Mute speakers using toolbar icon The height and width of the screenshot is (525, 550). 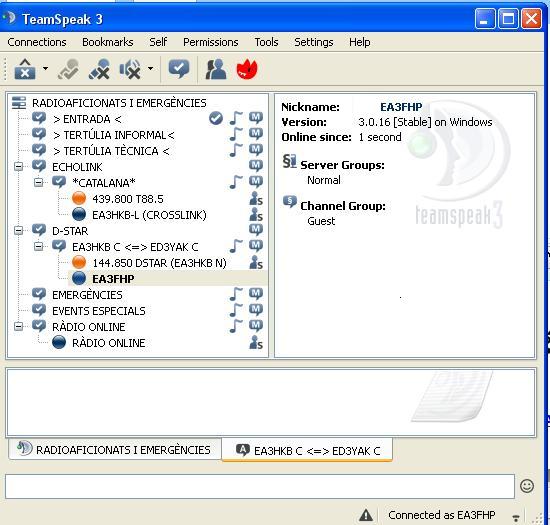(x=130, y=69)
